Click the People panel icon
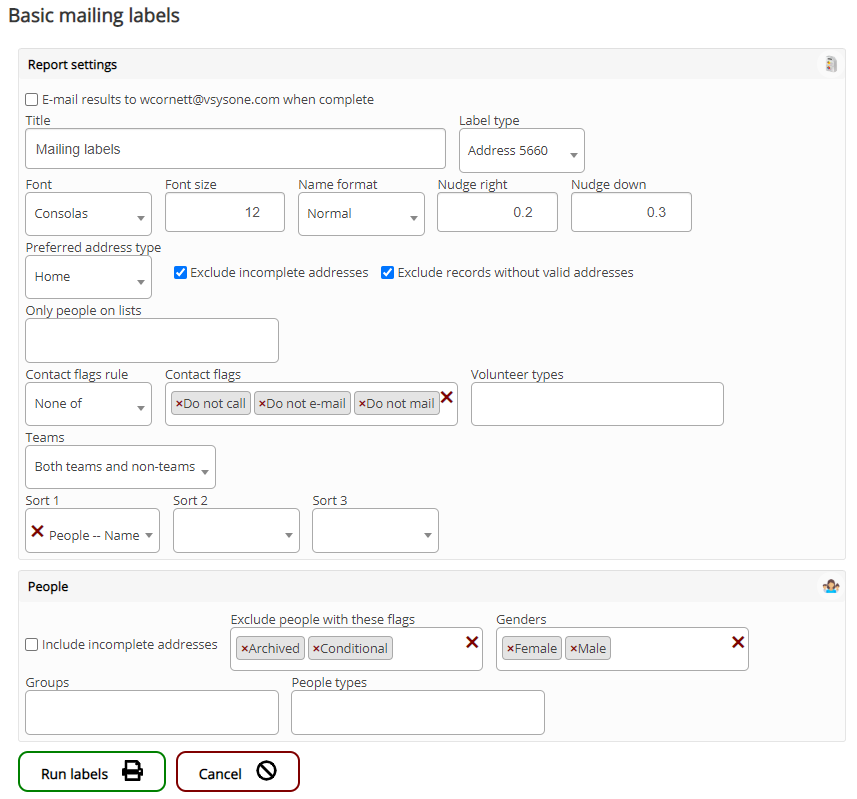Image resolution: width=857 pixels, height=799 pixels. [x=830, y=587]
